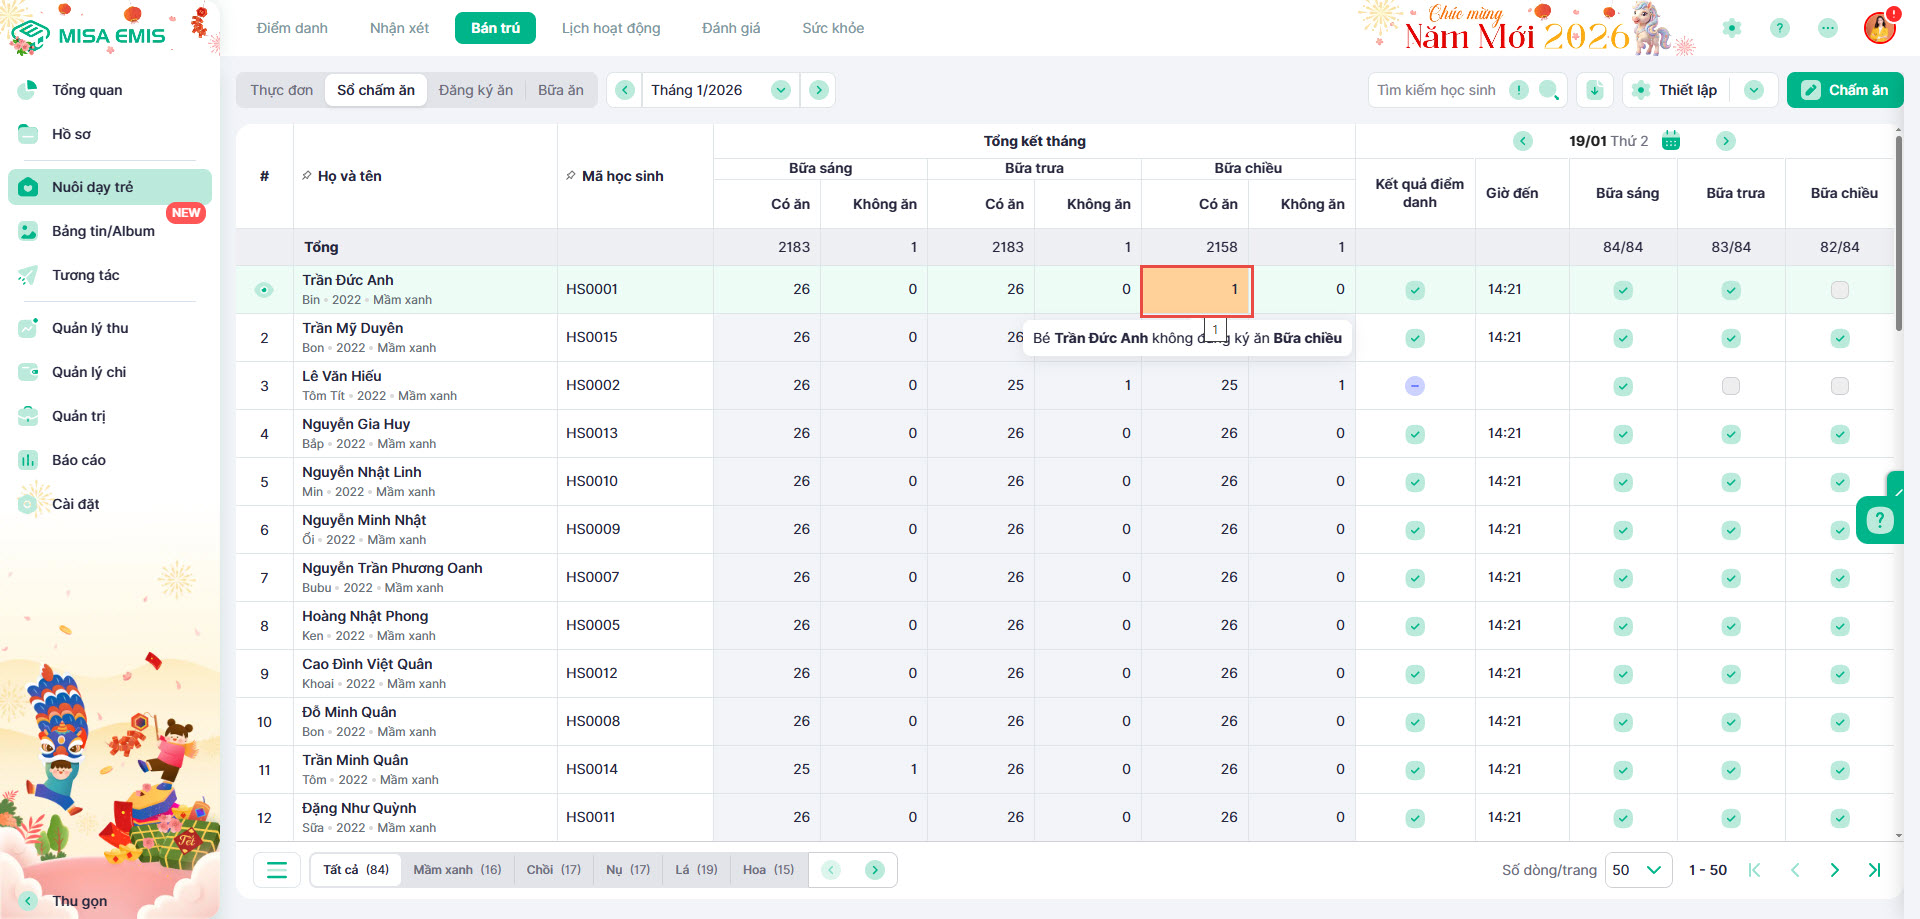The image size is (1920, 919).
Task: Uncheck Bữa sáng for Nguyễn Gia Huy
Action: [x=1623, y=434]
